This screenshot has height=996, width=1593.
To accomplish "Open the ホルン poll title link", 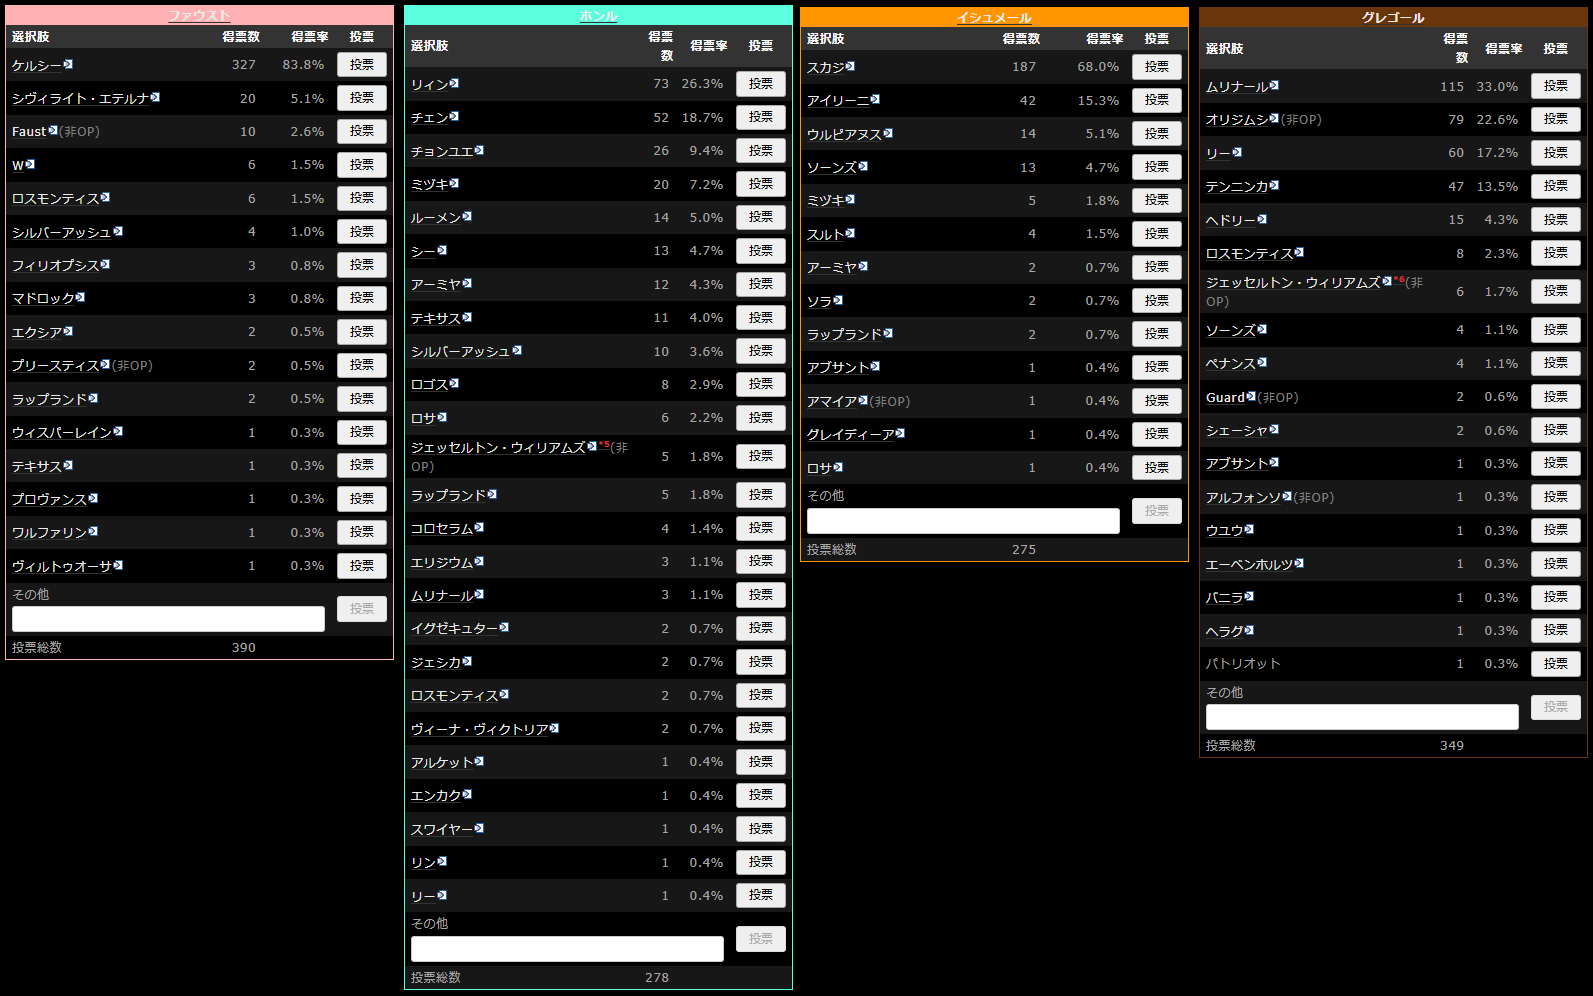I will pos(598,16).
